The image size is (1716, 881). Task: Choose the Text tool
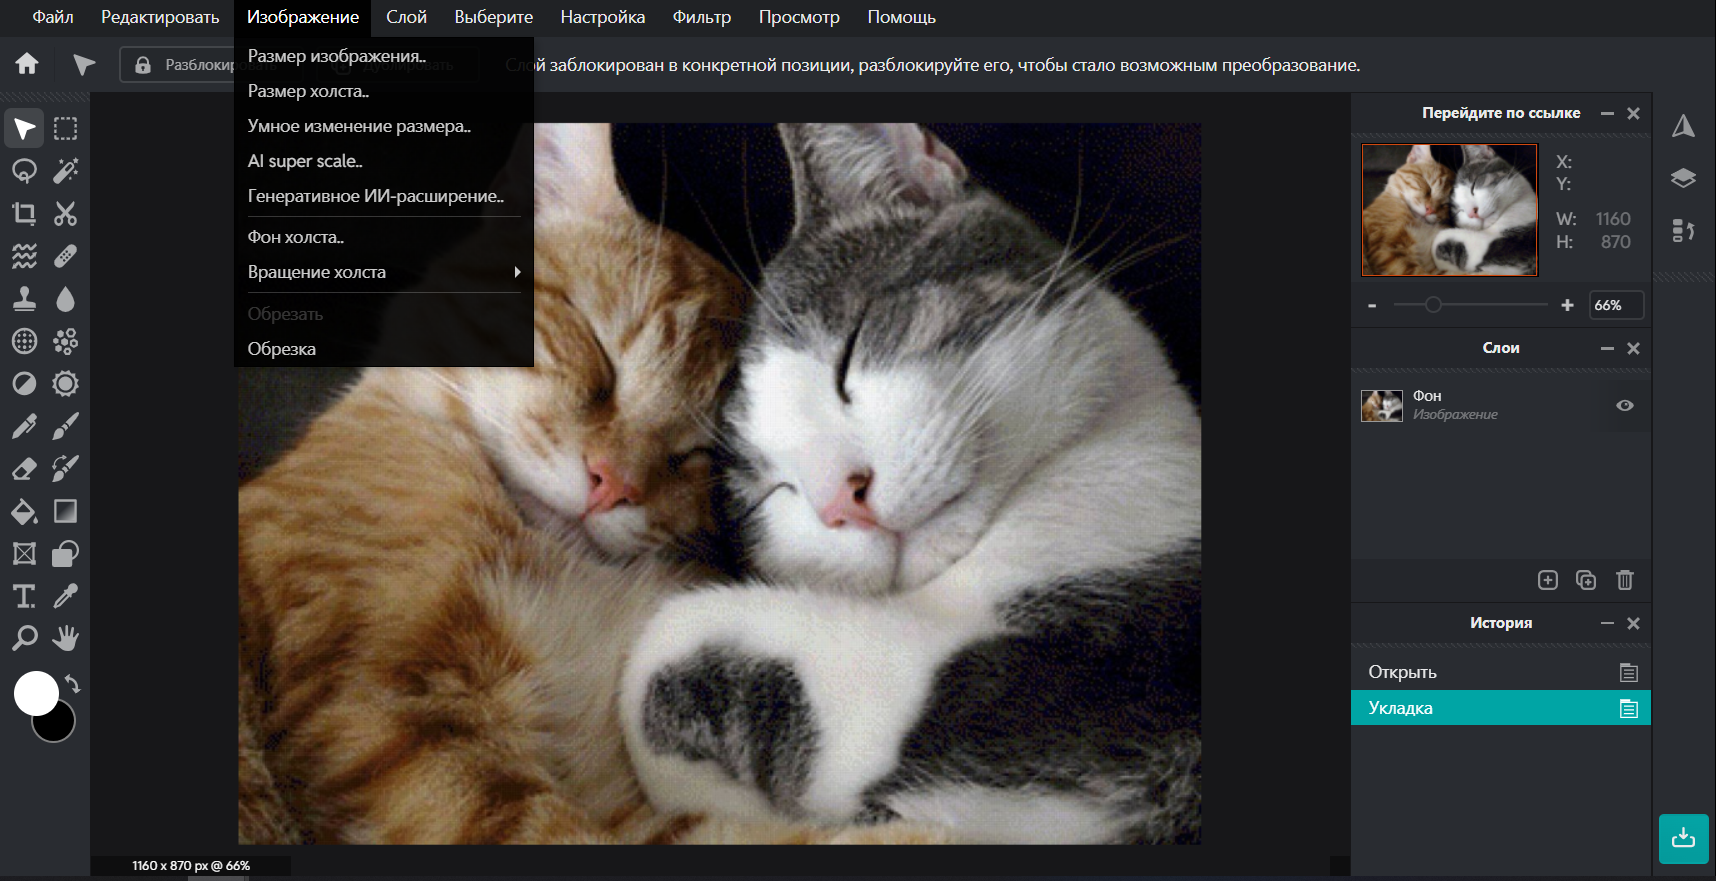click(24, 597)
